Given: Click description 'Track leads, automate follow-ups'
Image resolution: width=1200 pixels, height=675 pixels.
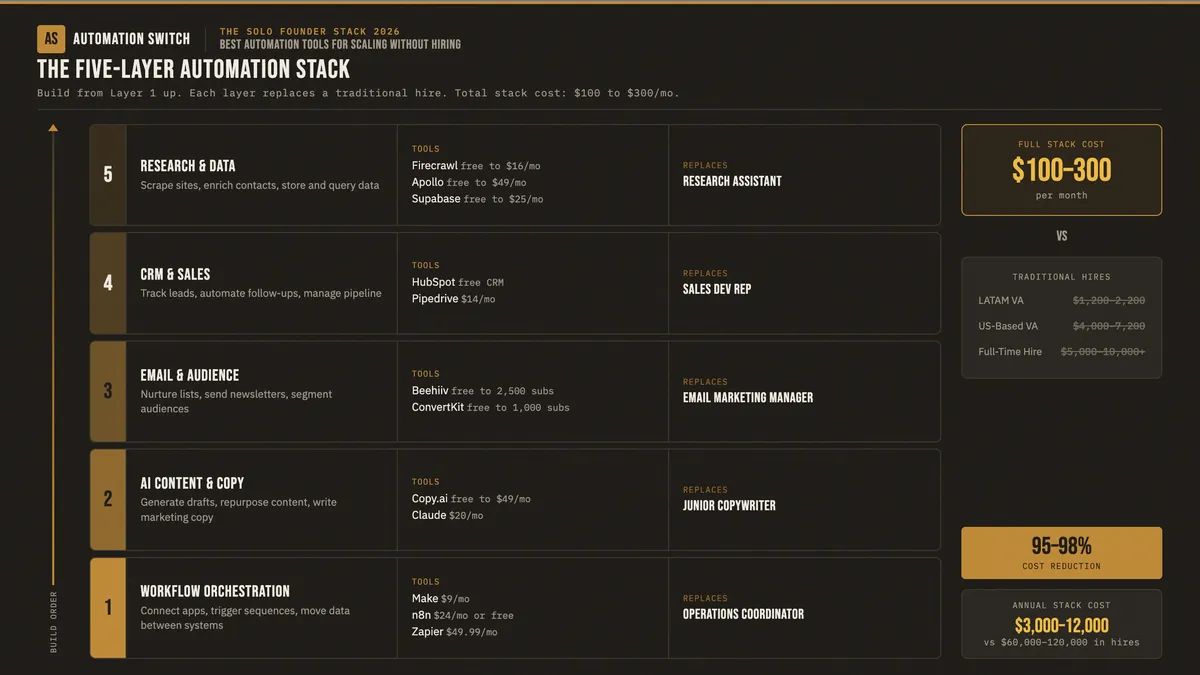Looking at the screenshot, I should [261, 293].
